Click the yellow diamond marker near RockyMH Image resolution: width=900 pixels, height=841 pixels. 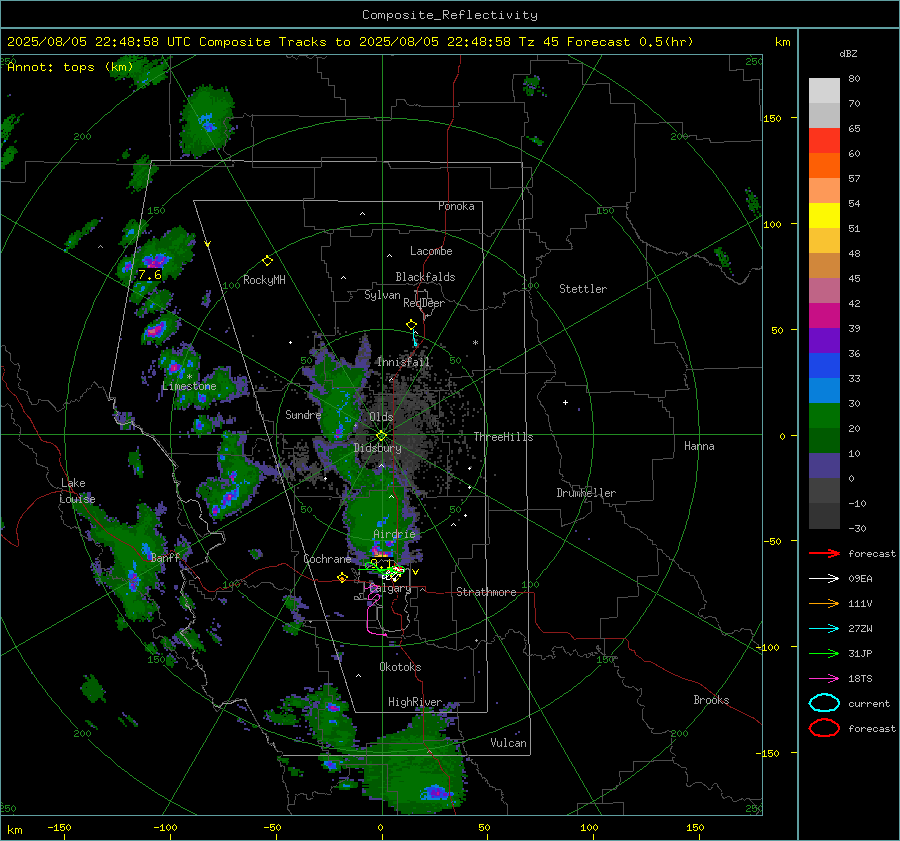[267, 261]
